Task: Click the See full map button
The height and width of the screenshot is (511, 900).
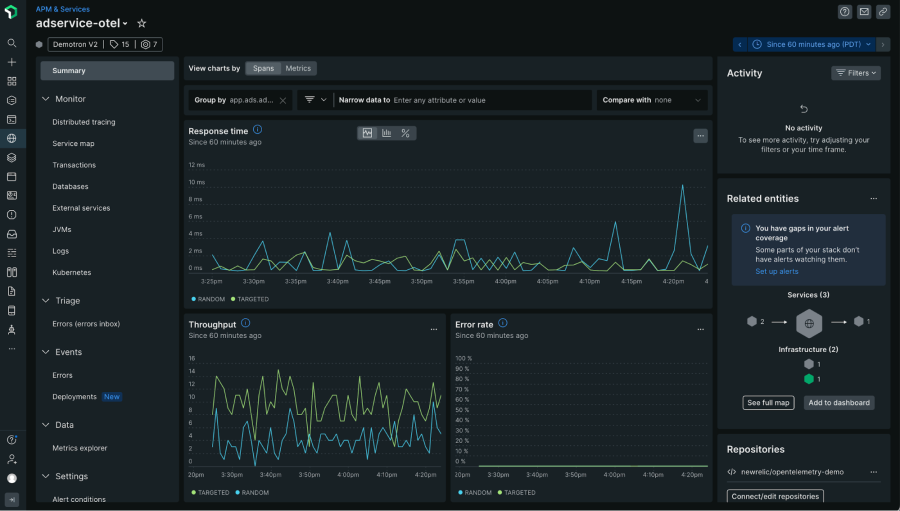Action: click(x=768, y=402)
